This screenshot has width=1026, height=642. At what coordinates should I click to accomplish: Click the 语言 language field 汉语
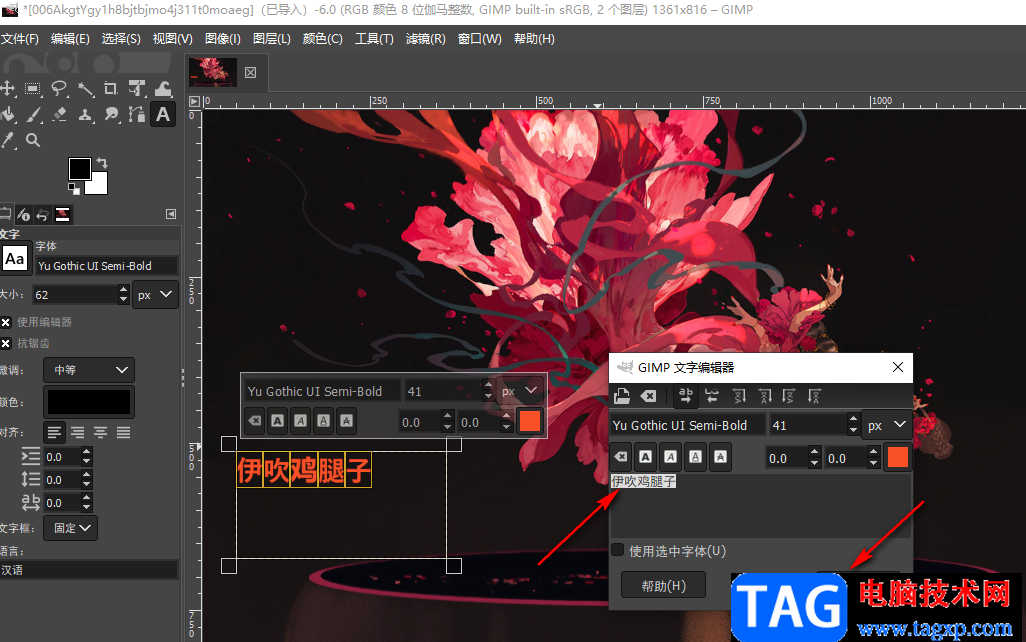pos(89,569)
